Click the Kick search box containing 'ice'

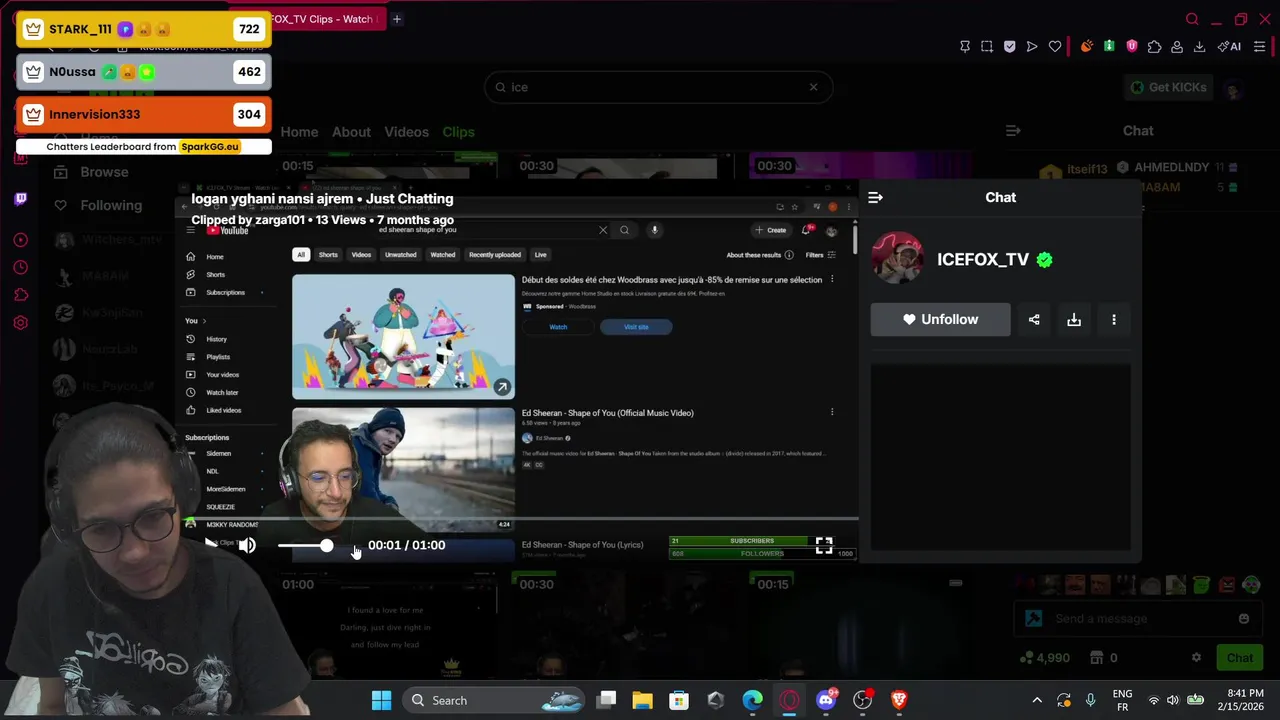click(658, 87)
